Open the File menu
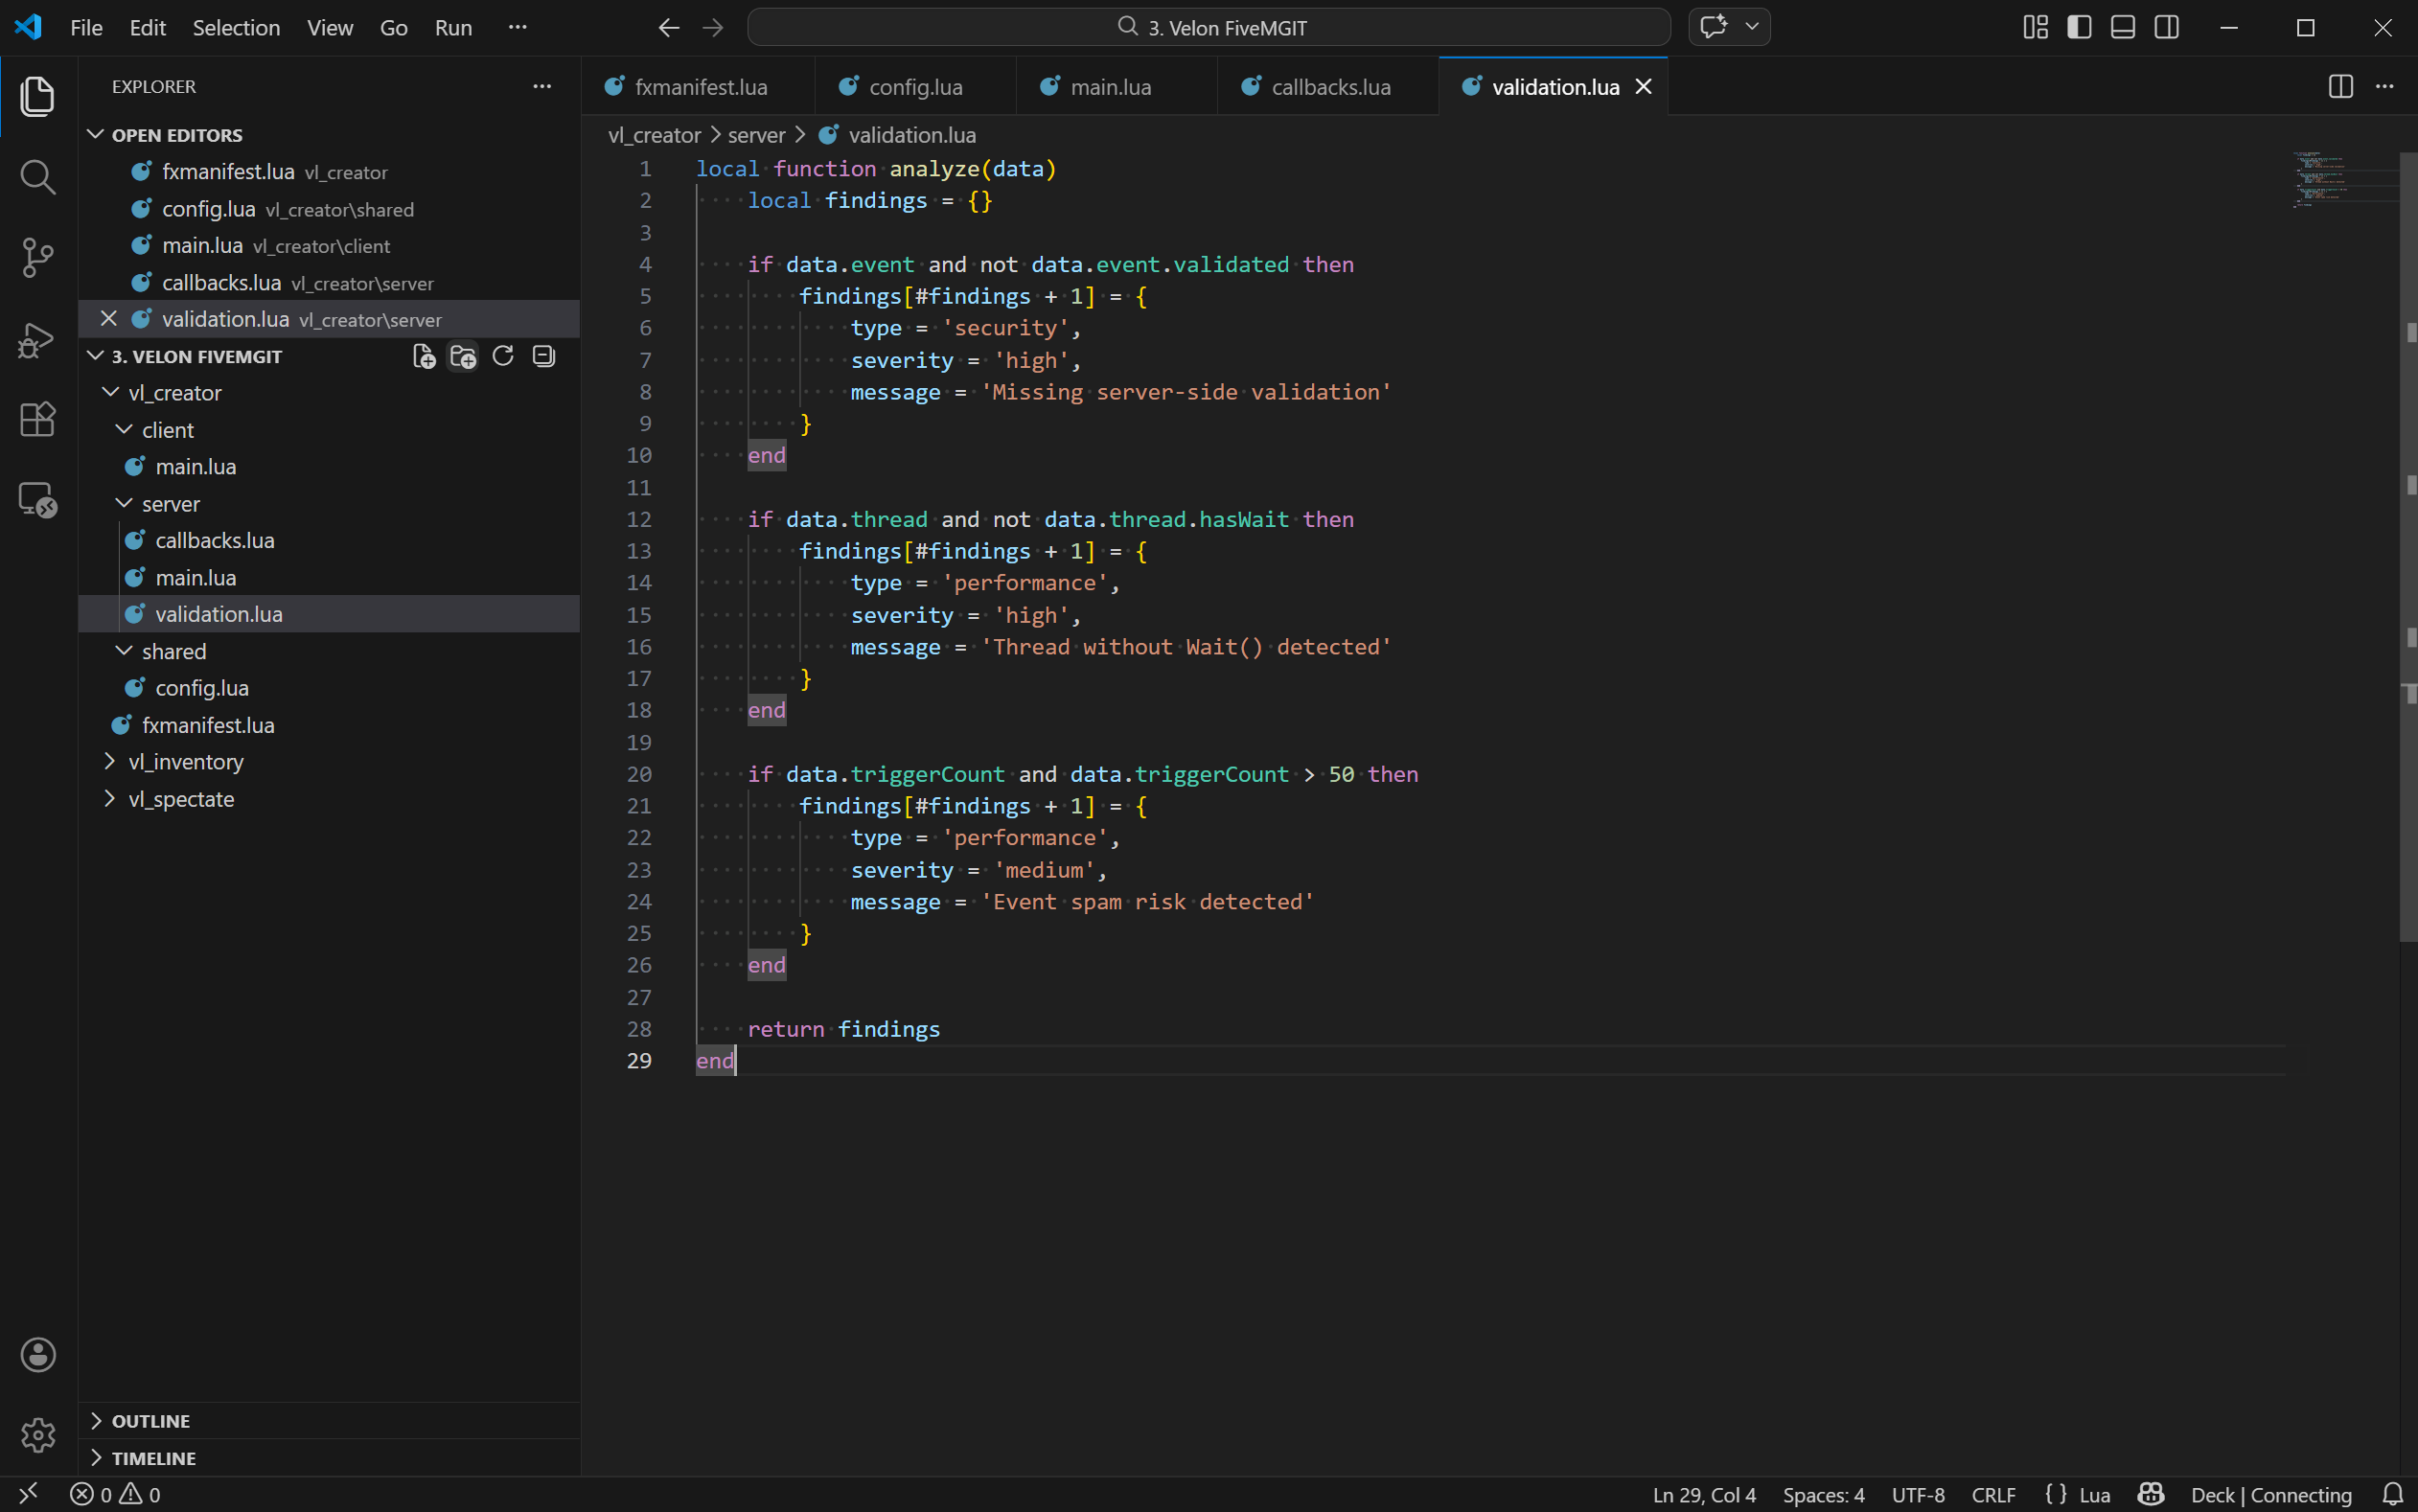Image resolution: width=2418 pixels, height=1512 pixels. tap(87, 28)
